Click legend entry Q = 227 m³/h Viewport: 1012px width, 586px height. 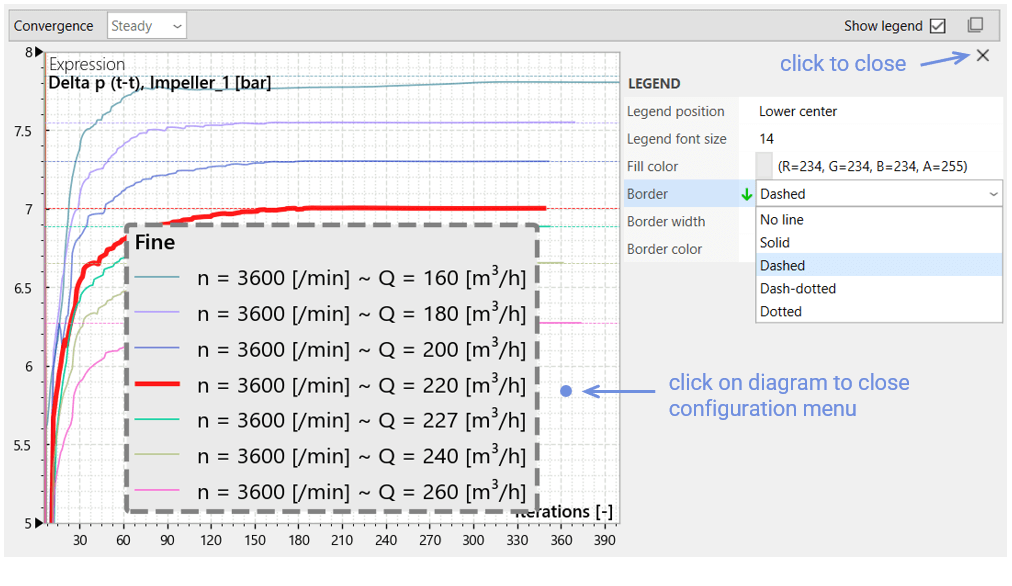tap(330, 420)
